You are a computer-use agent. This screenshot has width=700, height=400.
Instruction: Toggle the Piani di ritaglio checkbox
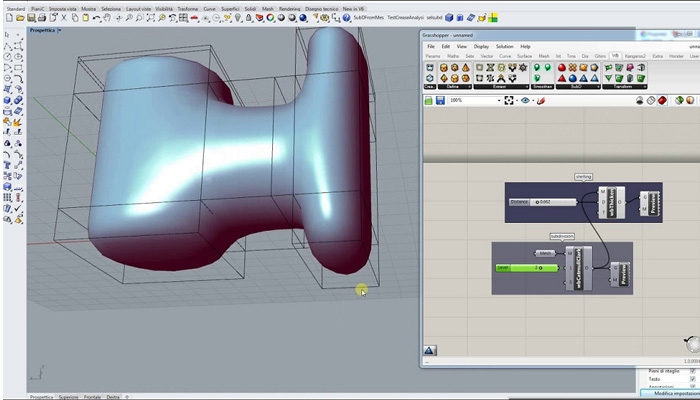[x=692, y=371]
